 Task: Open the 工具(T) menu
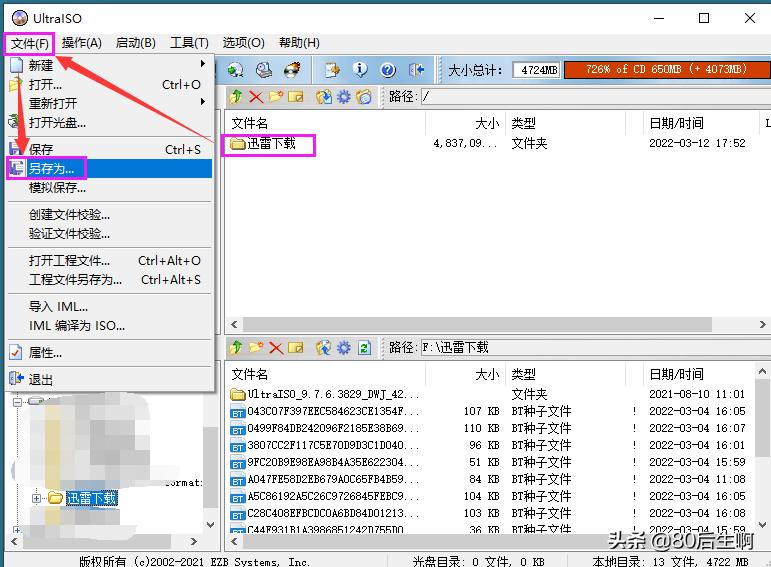tap(189, 43)
